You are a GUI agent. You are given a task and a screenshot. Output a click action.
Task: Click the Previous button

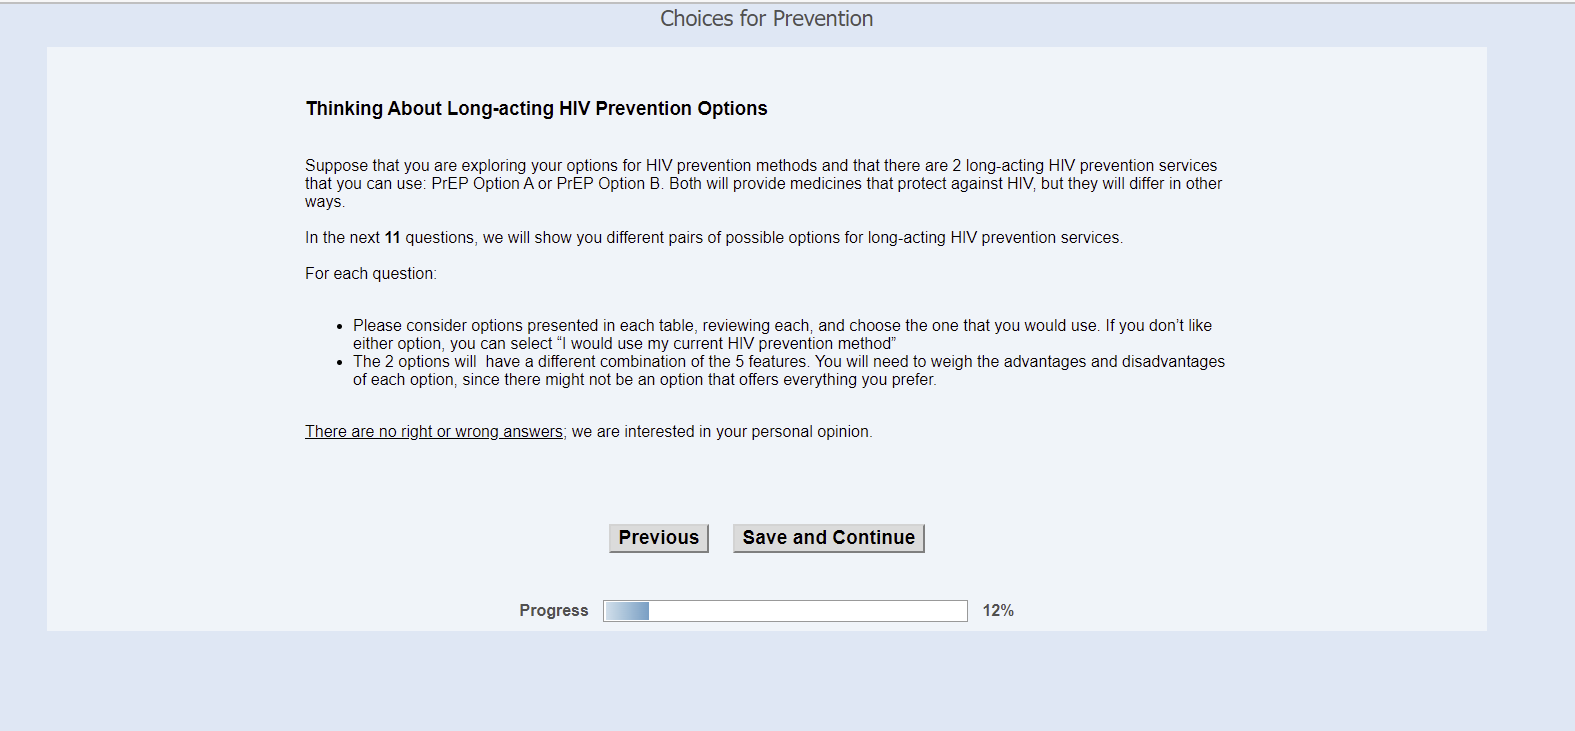coord(658,538)
